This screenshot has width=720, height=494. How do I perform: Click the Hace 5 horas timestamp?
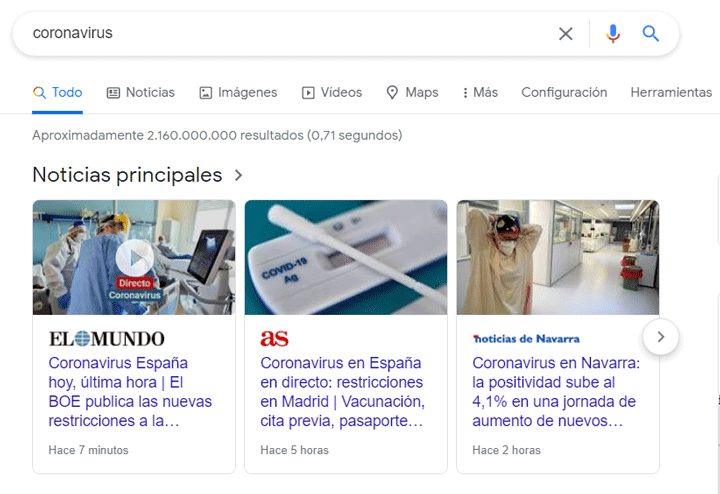pos(294,450)
